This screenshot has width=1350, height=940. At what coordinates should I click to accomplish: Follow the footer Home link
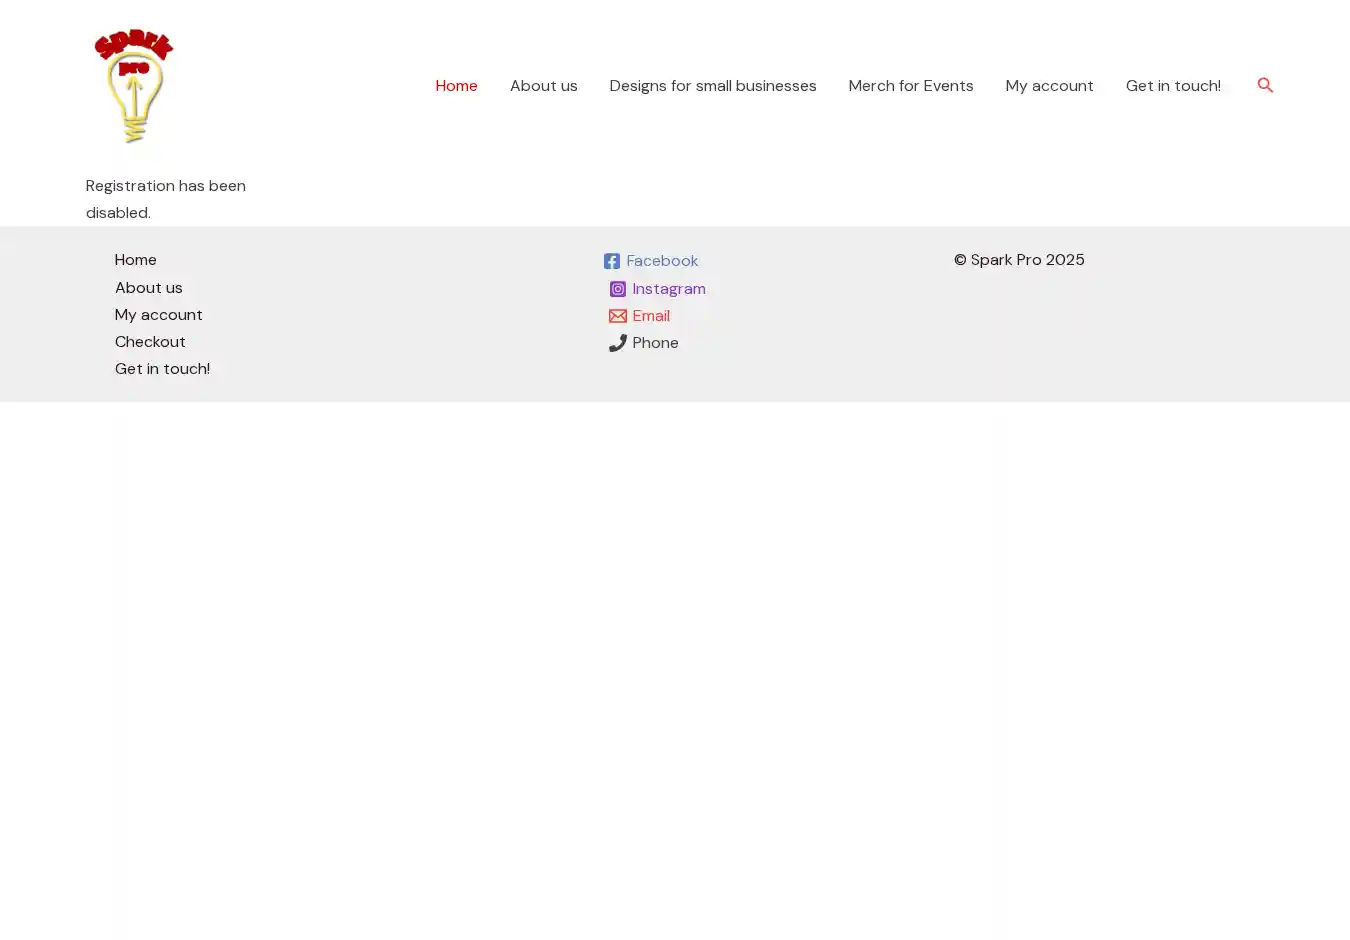[x=136, y=260]
